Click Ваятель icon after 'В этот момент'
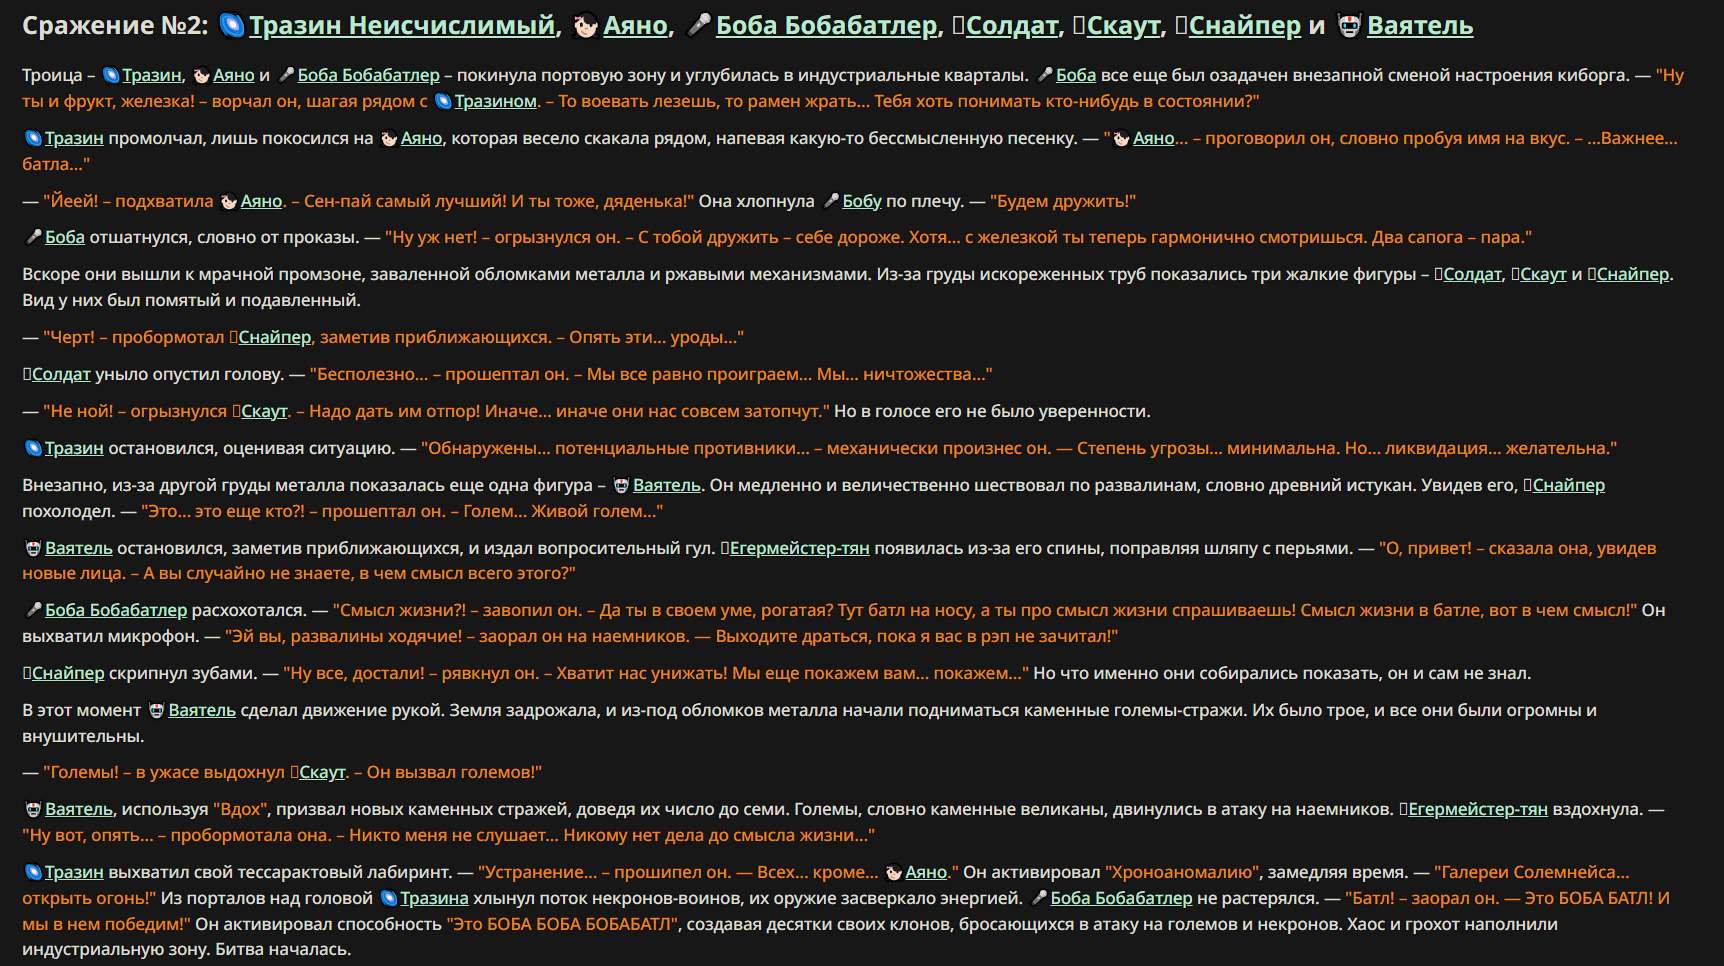This screenshot has height=966, width=1724. [157, 710]
